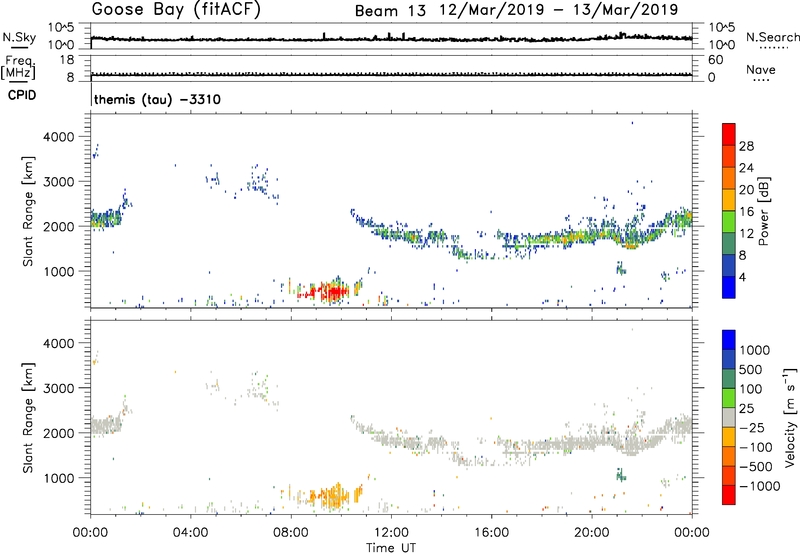Click the orange velocity echo cluster near 09:30

click(330, 496)
